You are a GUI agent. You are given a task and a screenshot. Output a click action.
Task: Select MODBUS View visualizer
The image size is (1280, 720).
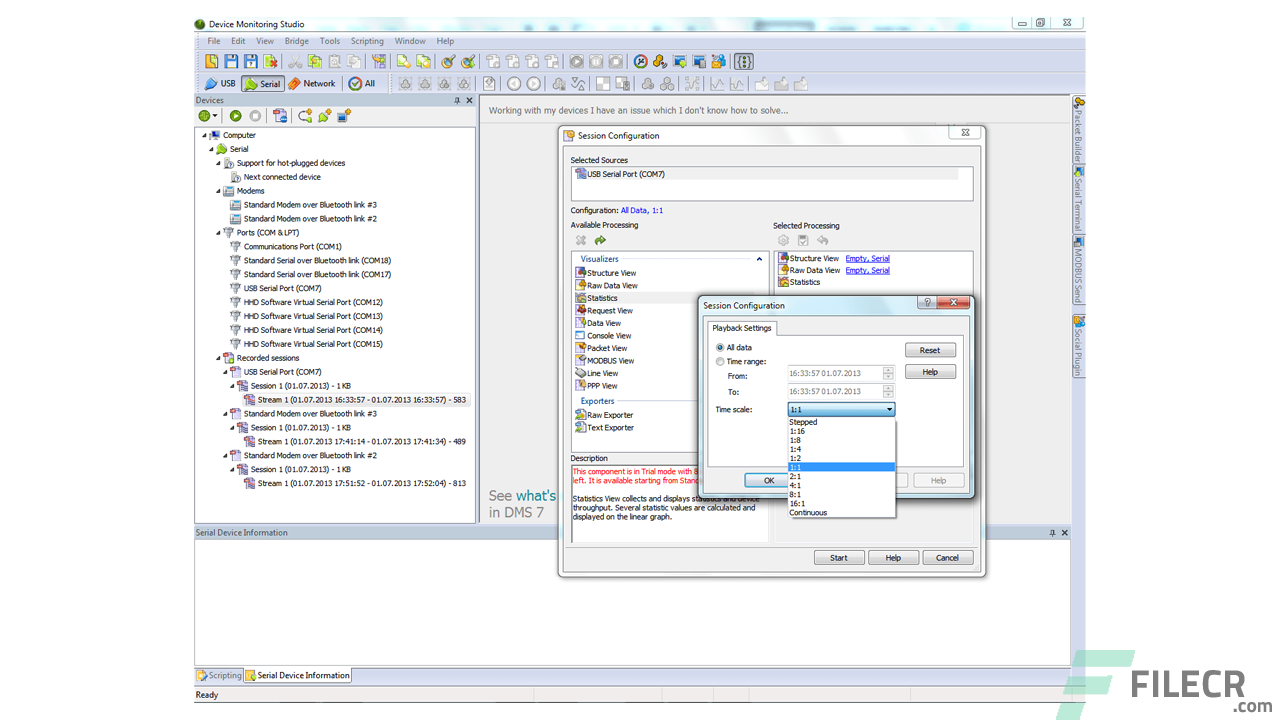604,361
